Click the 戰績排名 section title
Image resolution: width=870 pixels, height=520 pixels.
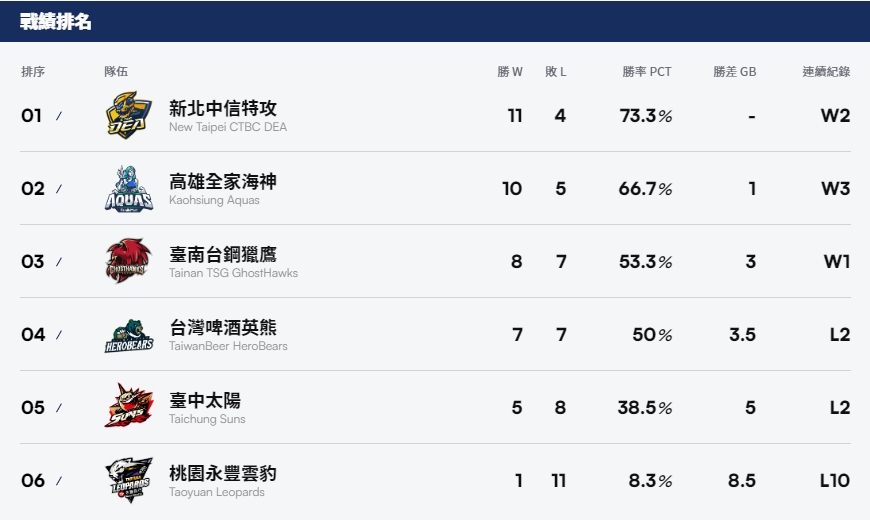[55, 22]
